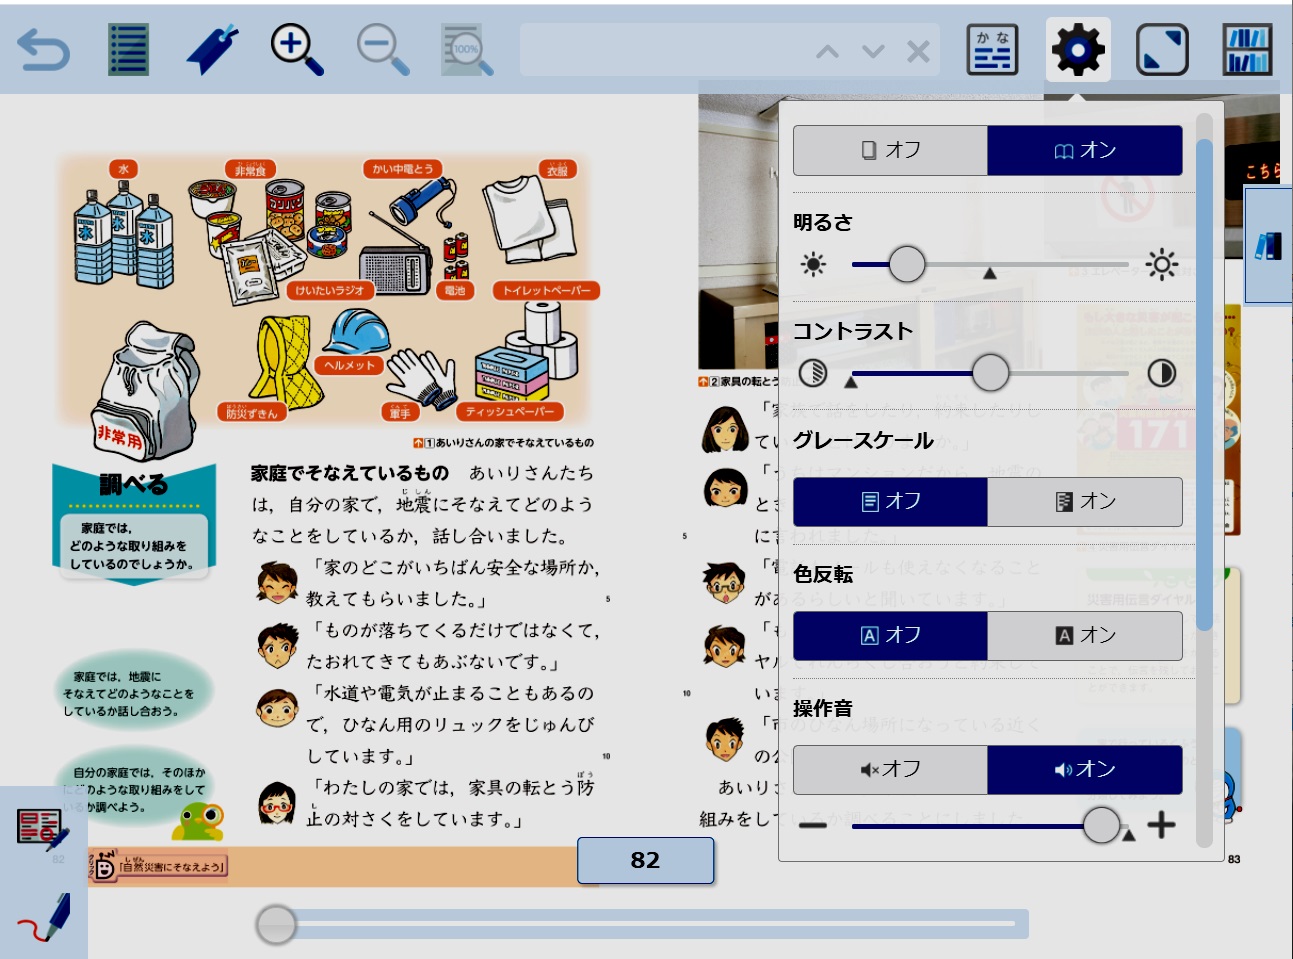Close settings via the gear icon

(1078, 50)
